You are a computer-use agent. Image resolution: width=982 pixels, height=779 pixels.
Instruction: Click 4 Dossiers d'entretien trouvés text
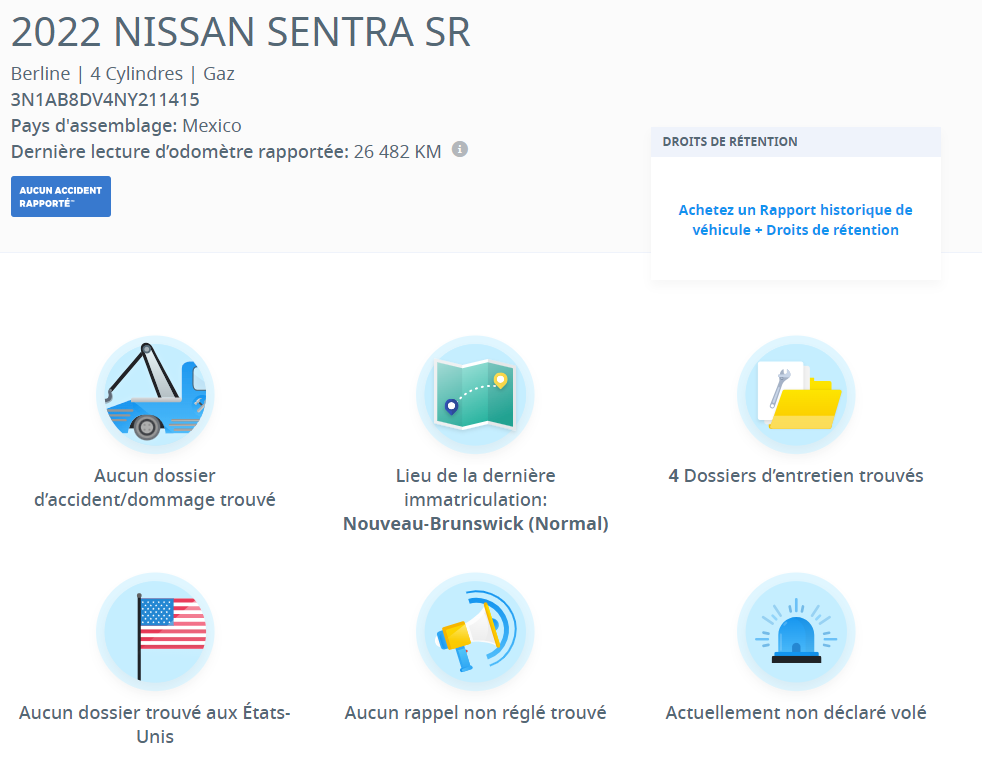click(796, 476)
